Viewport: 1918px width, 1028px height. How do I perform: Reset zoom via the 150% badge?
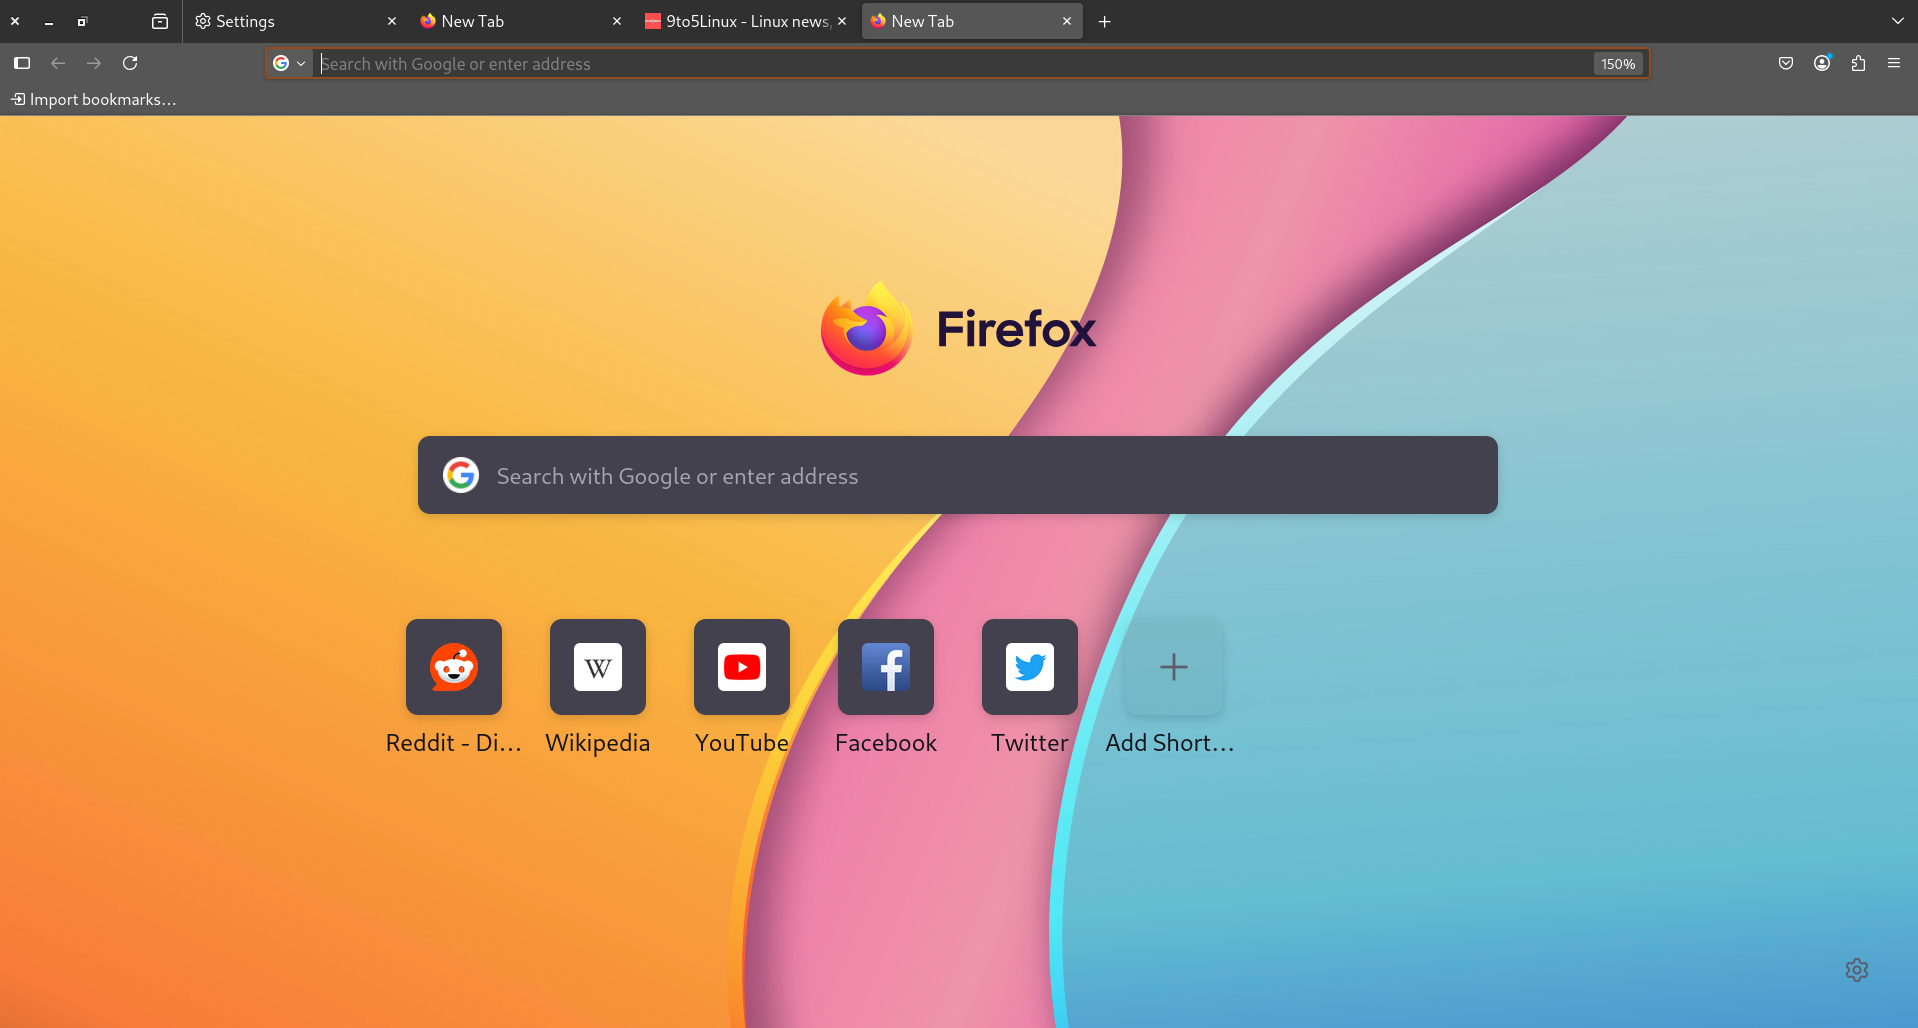tap(1617, 64)
